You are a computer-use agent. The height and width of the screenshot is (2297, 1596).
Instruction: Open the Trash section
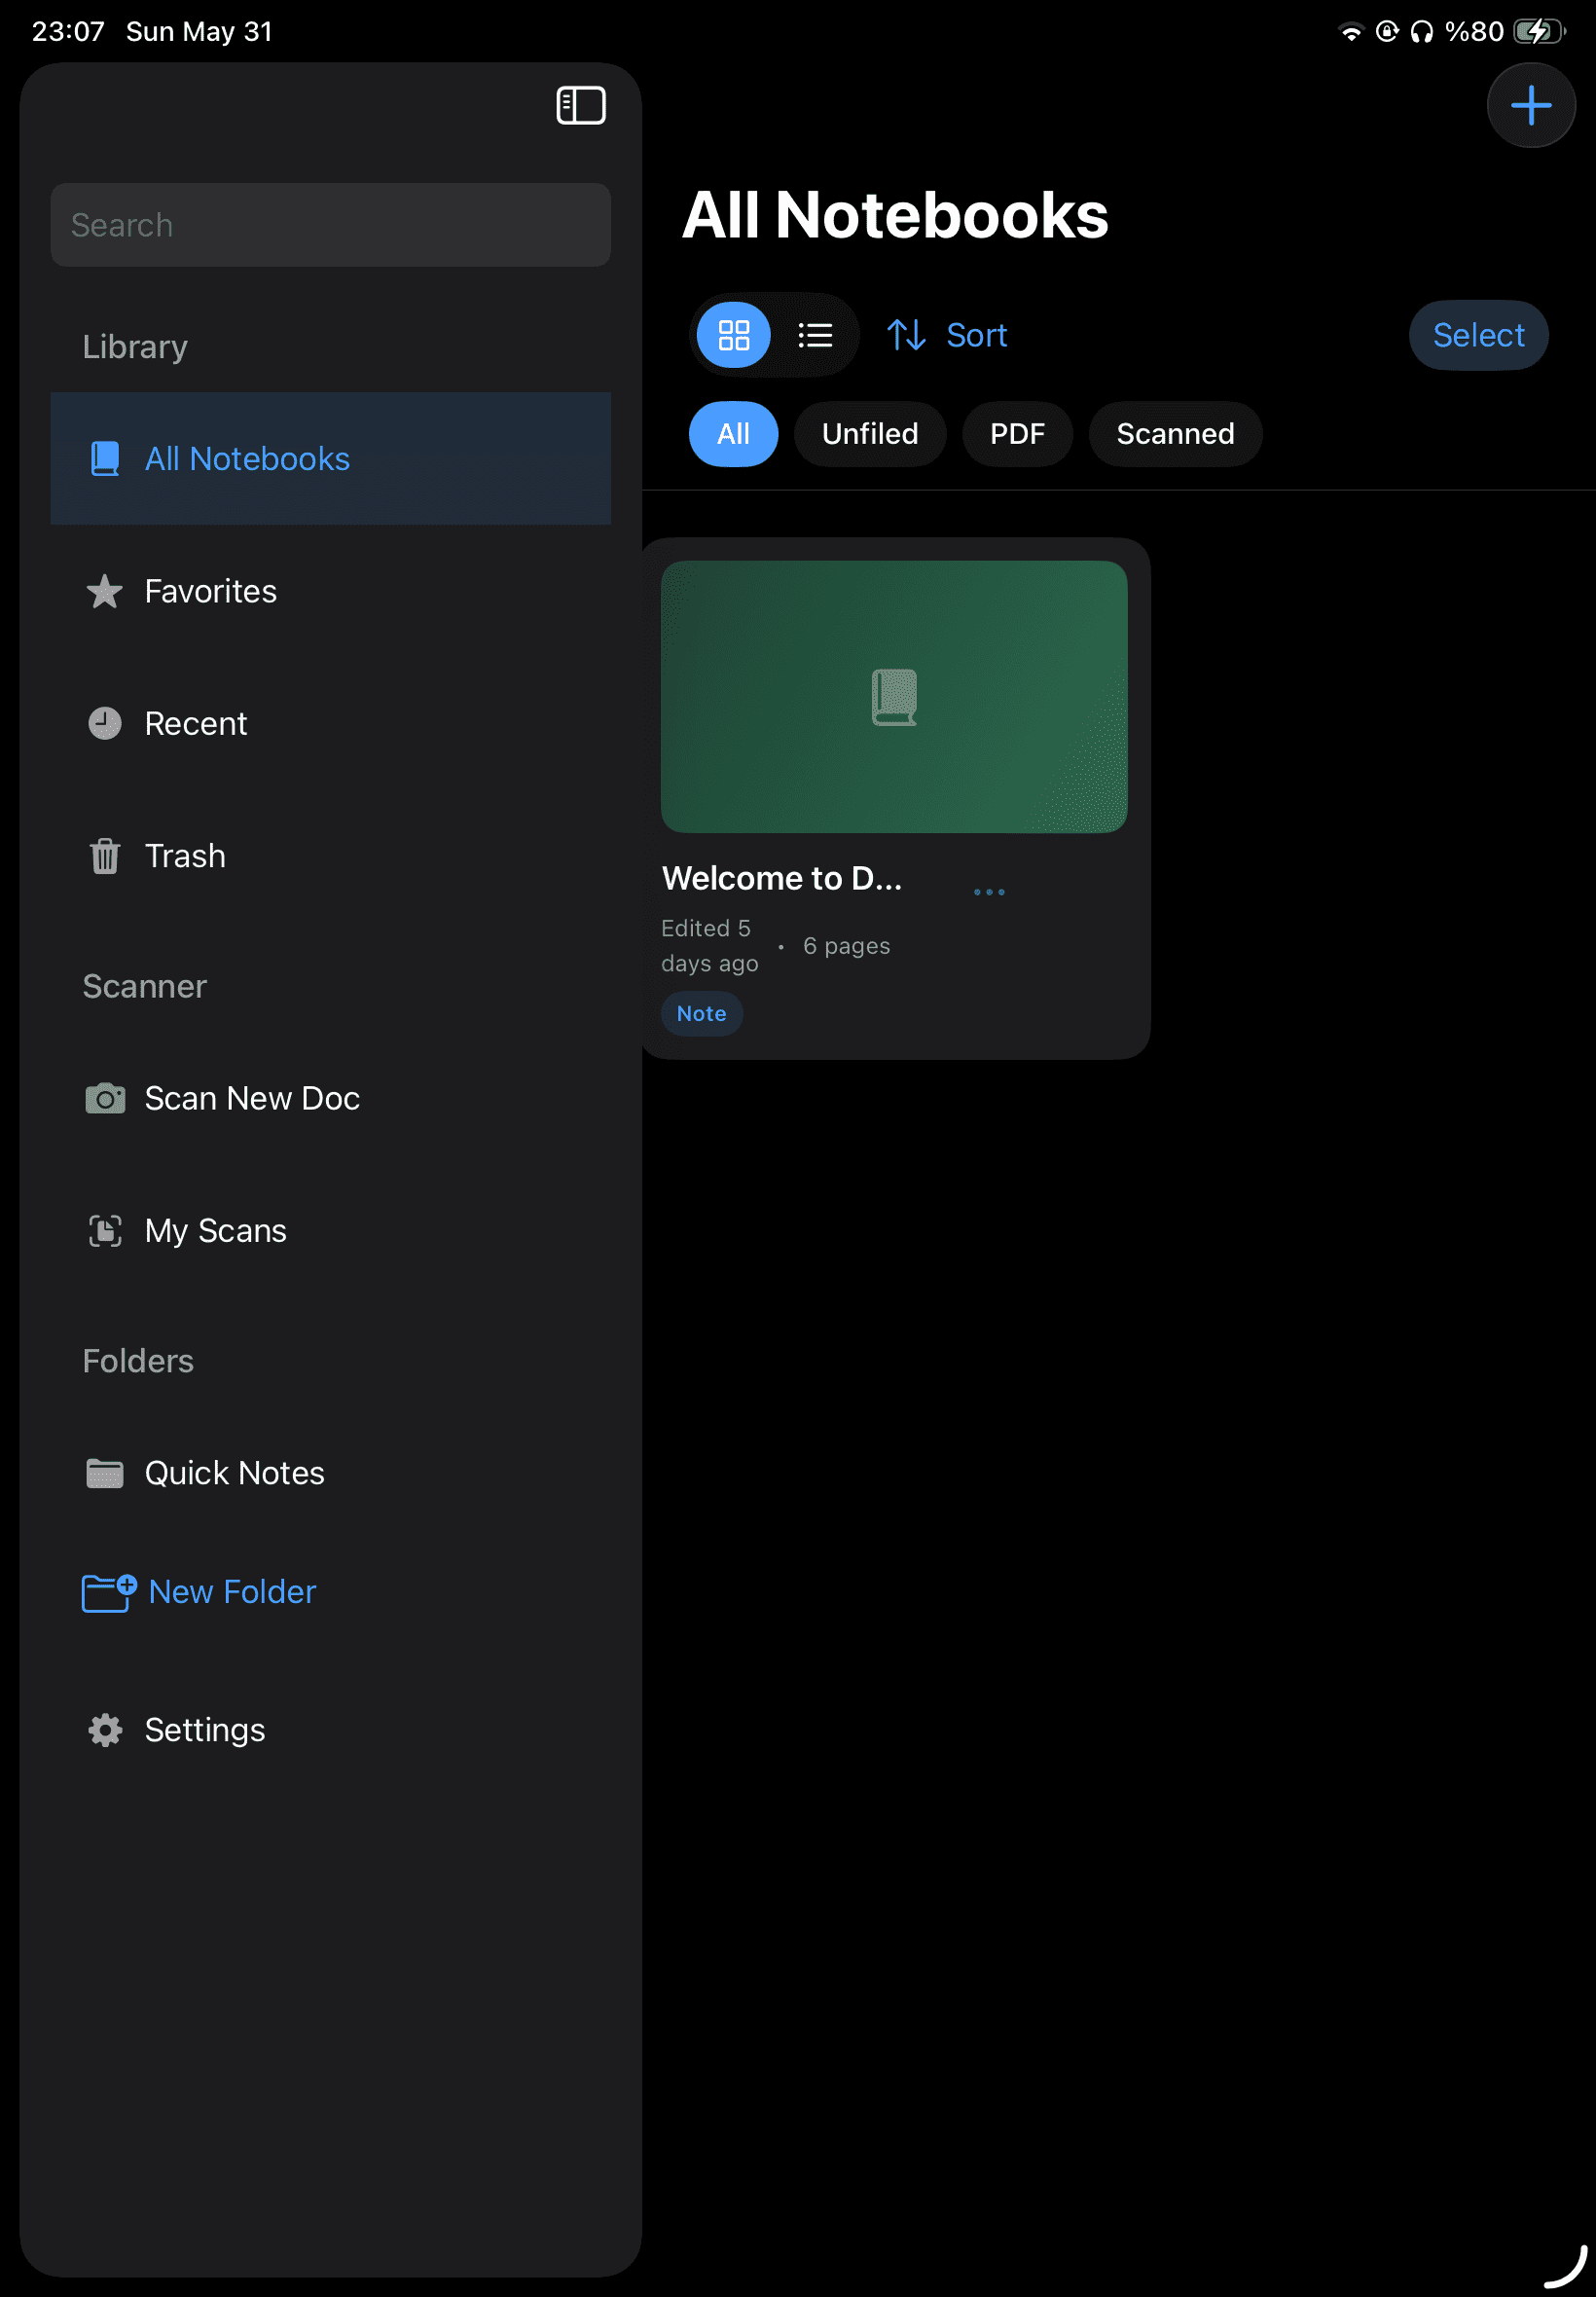click(x=330, y=856)
